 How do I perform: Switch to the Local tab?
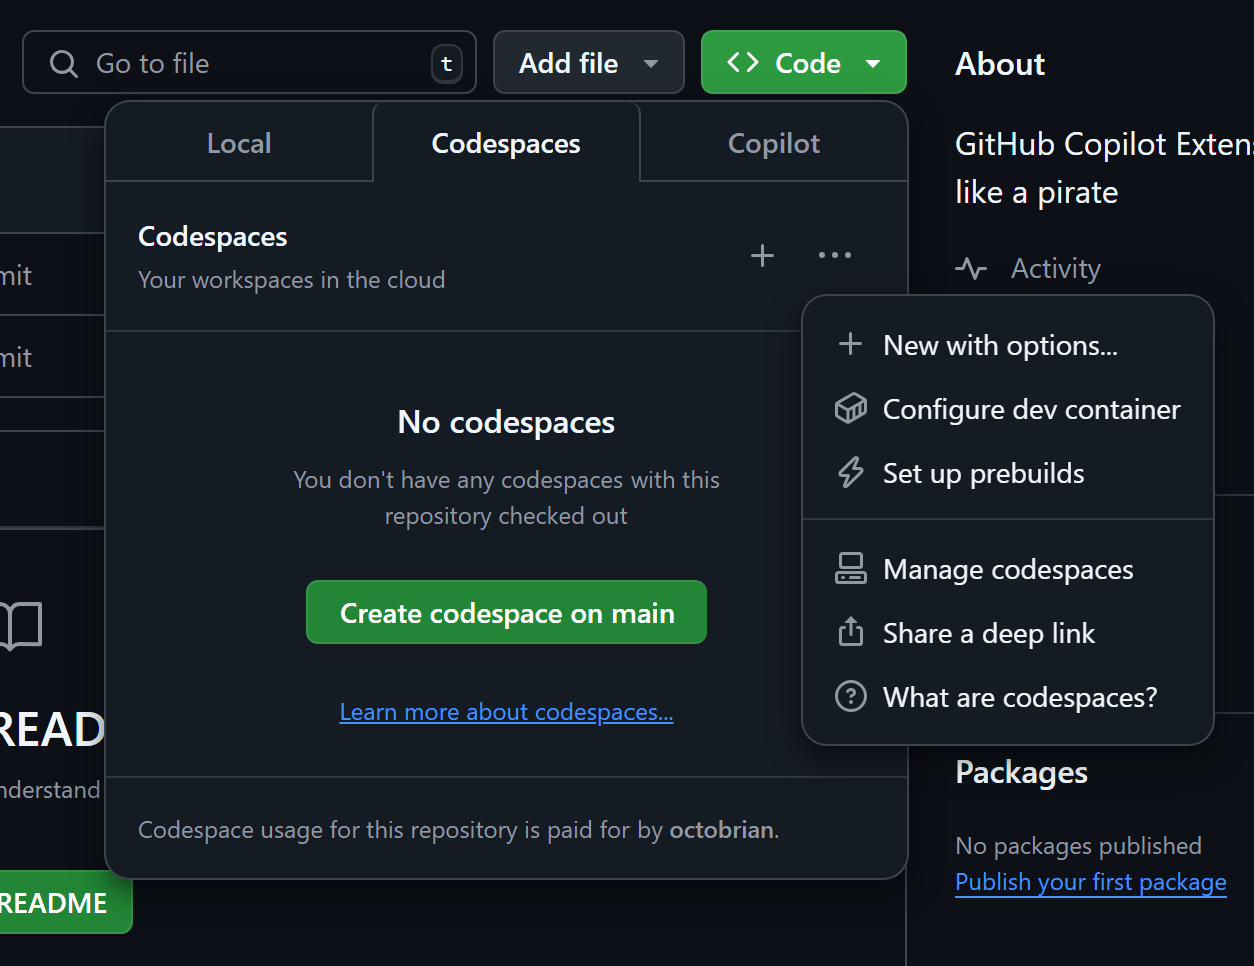click(239, 142)
